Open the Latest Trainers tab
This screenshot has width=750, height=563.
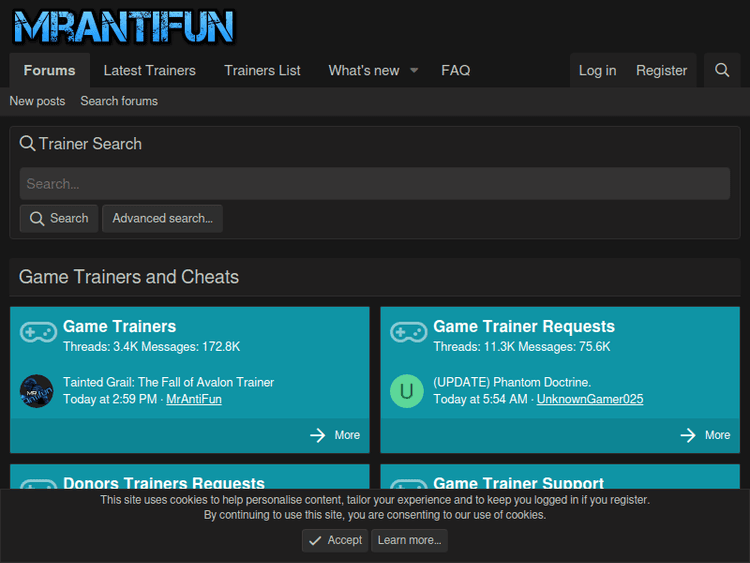tap(150, 70)
